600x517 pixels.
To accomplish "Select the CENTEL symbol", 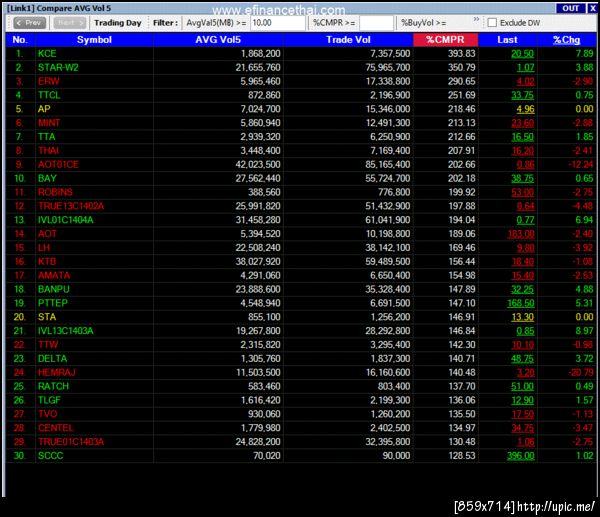I will pos(55,428).
